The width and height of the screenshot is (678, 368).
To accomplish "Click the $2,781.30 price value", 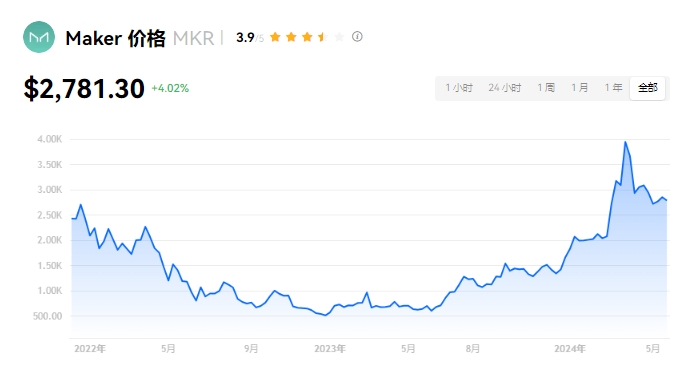I will 84,89.
